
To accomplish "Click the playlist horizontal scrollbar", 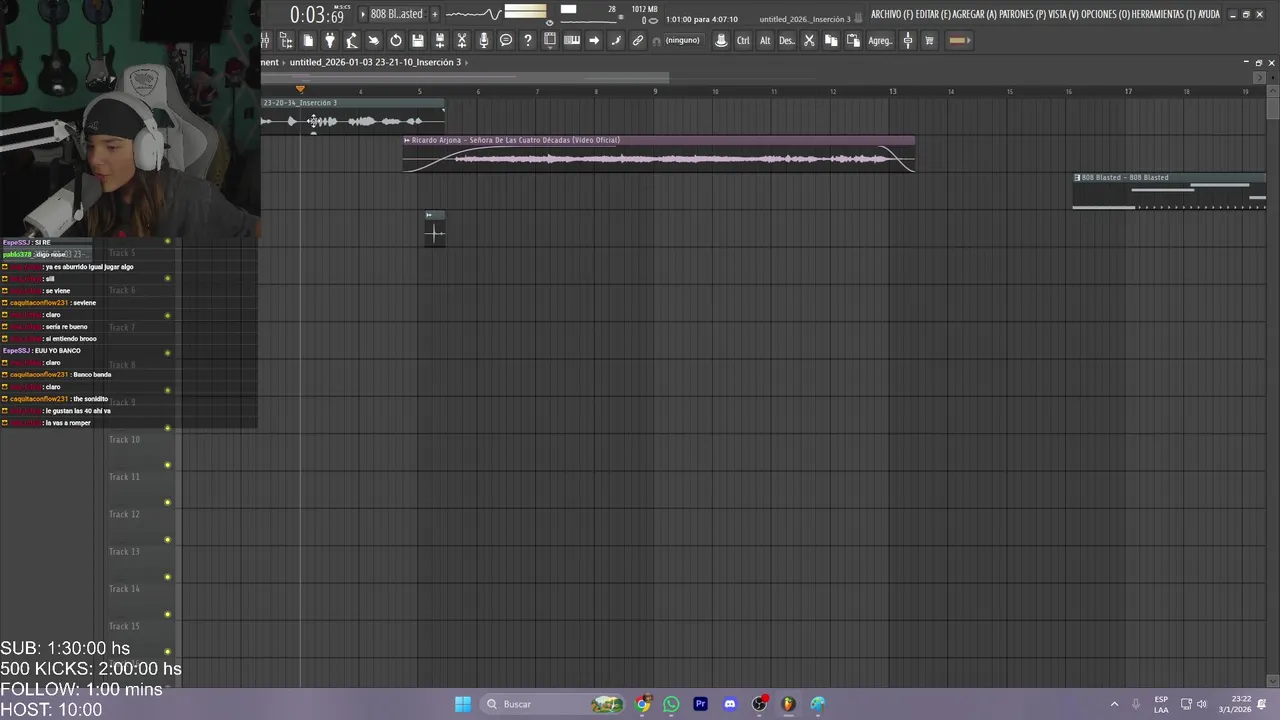I will (x=465, y=77).
